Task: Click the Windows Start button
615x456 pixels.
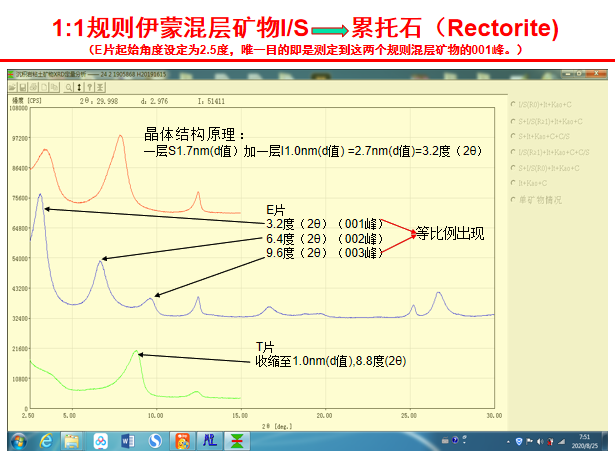Action: [17, 440]
